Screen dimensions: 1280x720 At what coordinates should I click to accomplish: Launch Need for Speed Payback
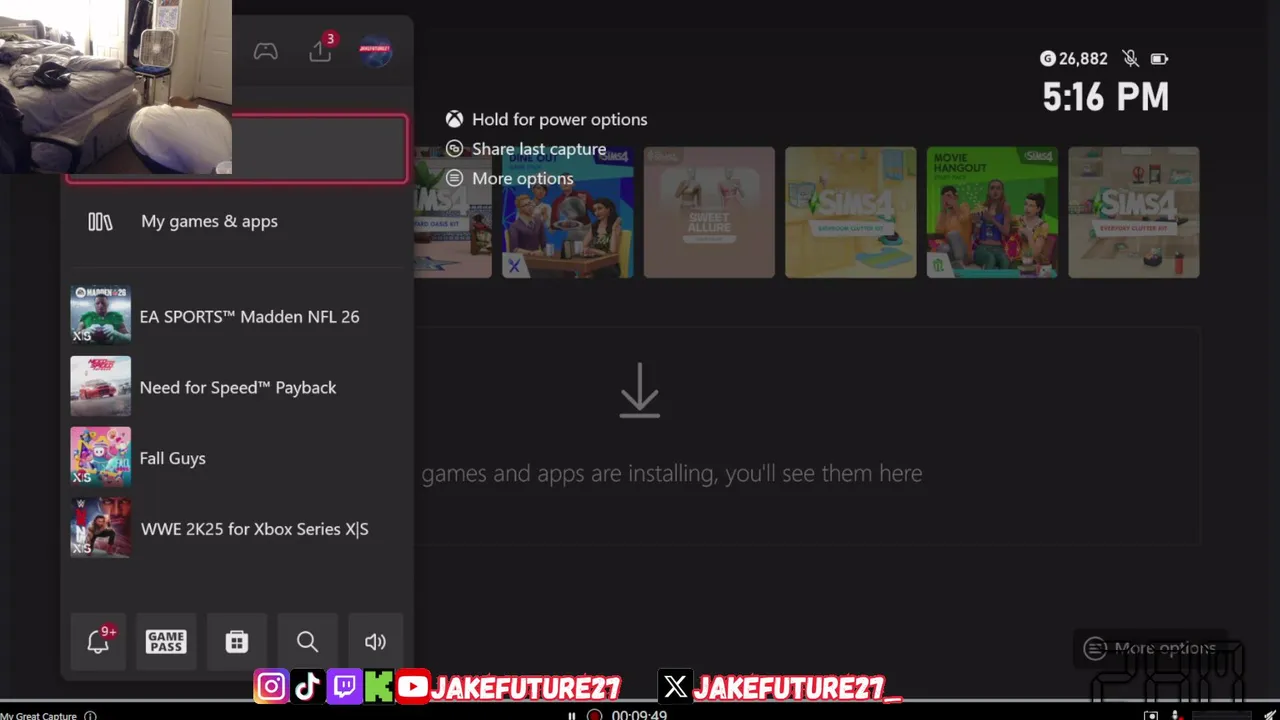[x=237, y=387]
